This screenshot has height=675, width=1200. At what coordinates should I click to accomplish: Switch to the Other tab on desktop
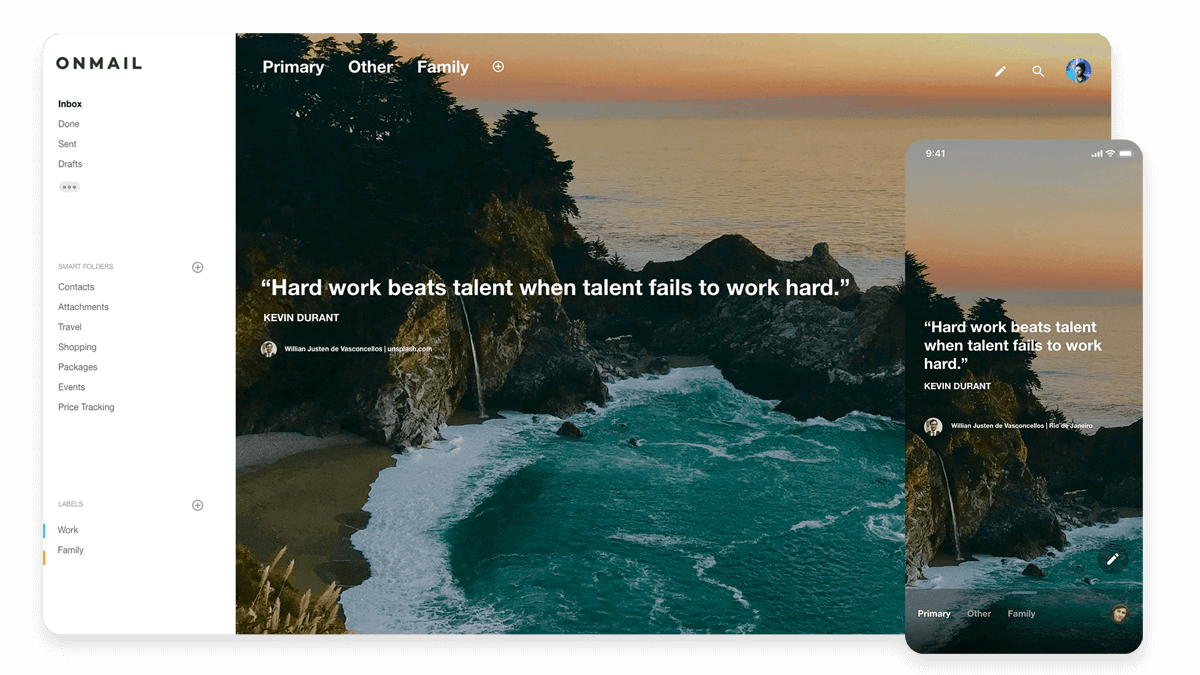click(x=370, y=67)
